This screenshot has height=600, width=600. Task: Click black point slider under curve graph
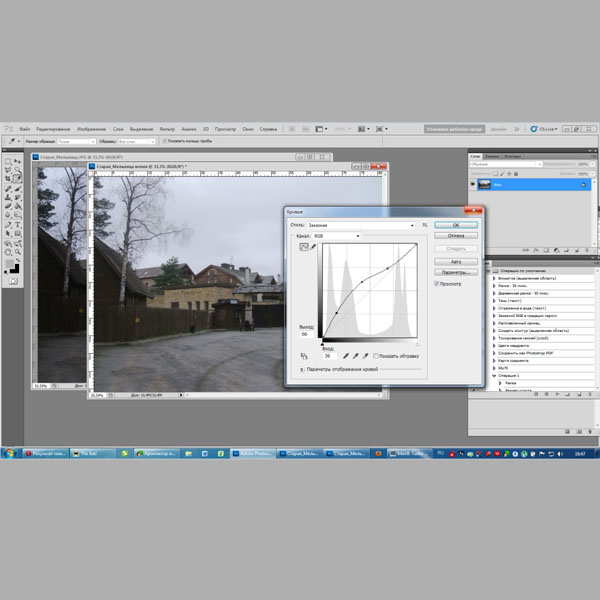pos(322,344)
